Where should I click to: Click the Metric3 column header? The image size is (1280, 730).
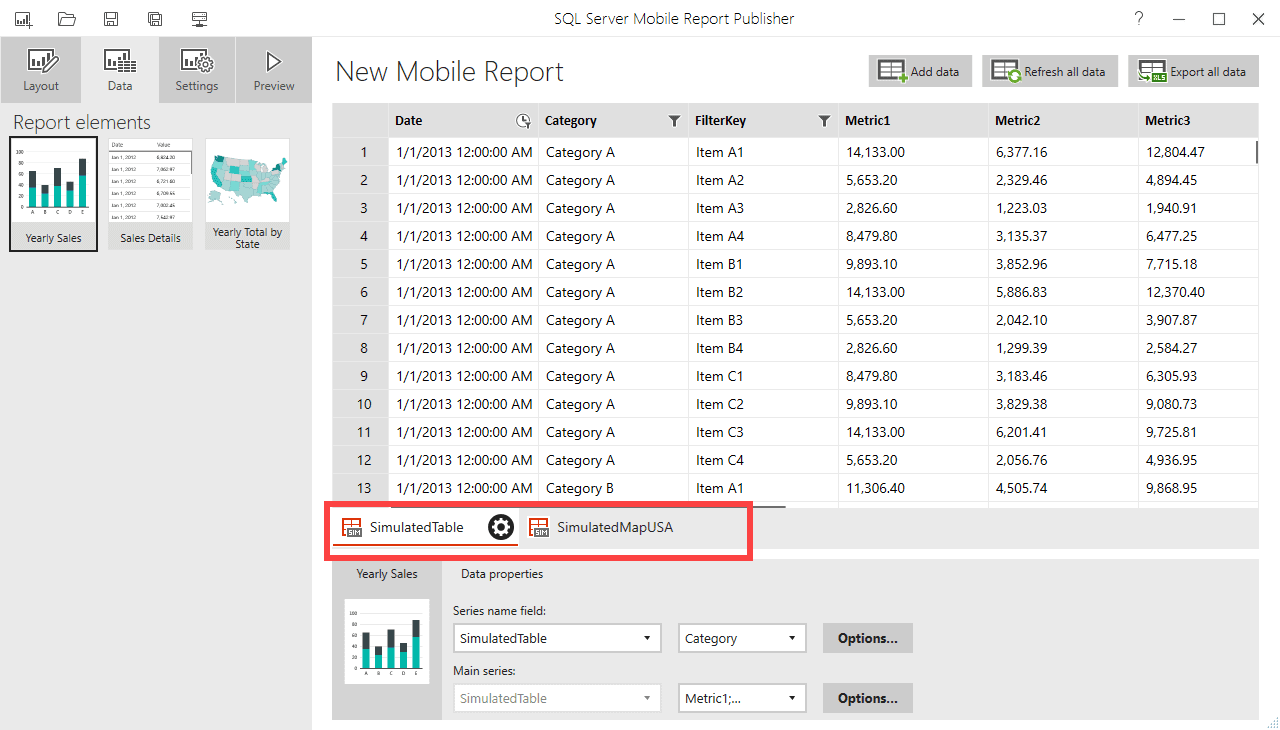pos(1198,120)
